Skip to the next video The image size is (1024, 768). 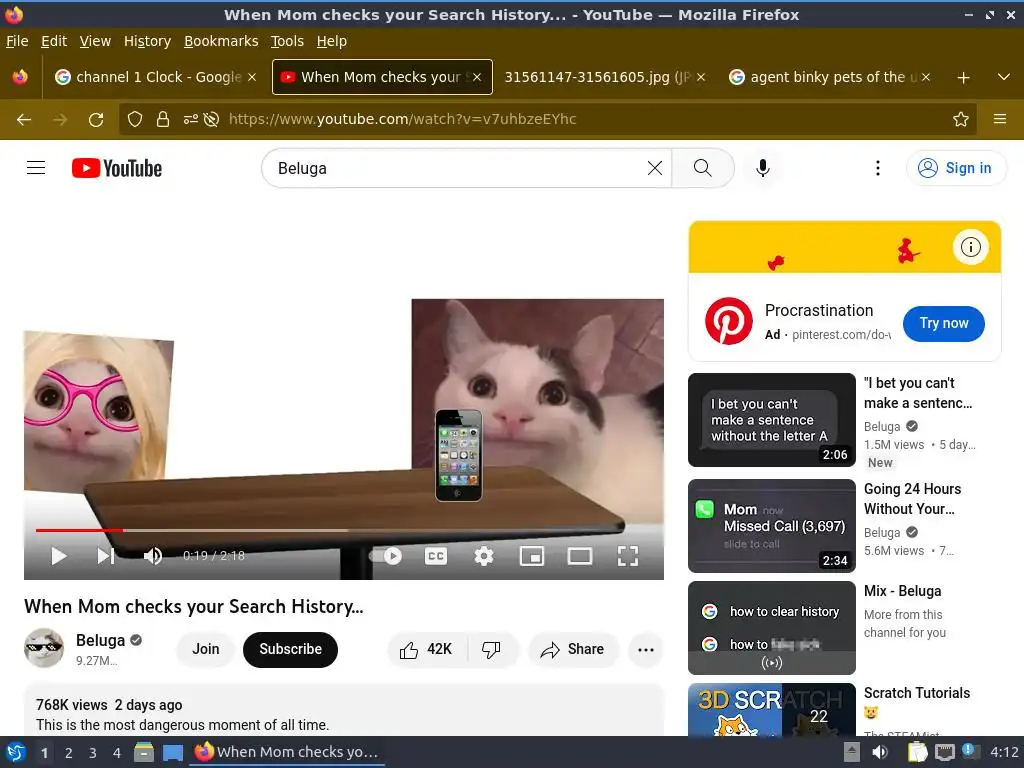click(x=106, y=556)
